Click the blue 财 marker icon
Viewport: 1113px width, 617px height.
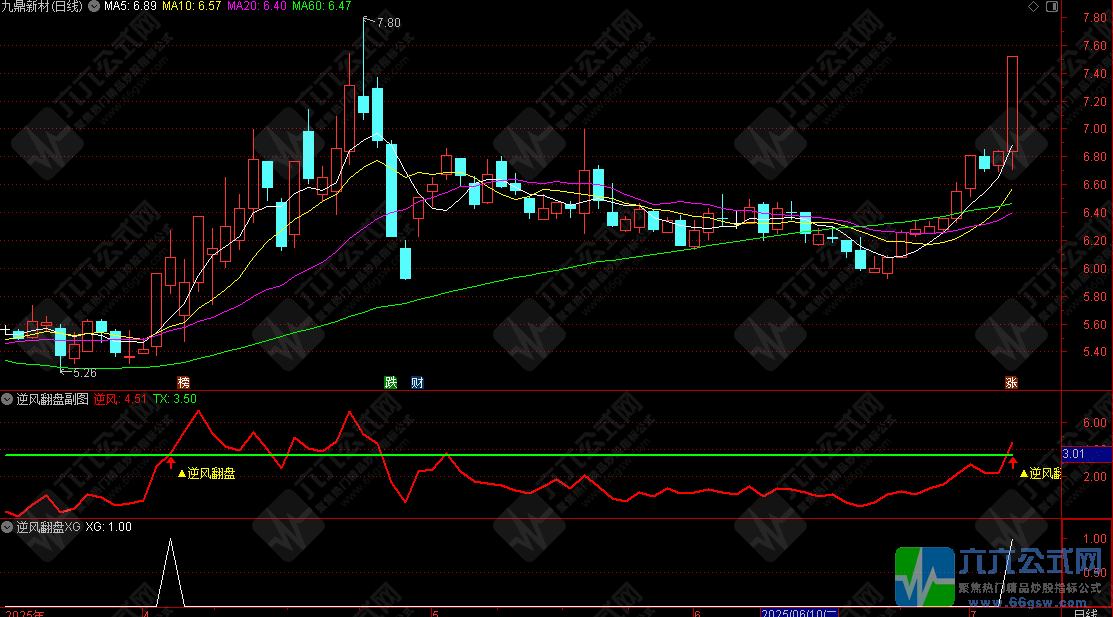tap(416, 383)
